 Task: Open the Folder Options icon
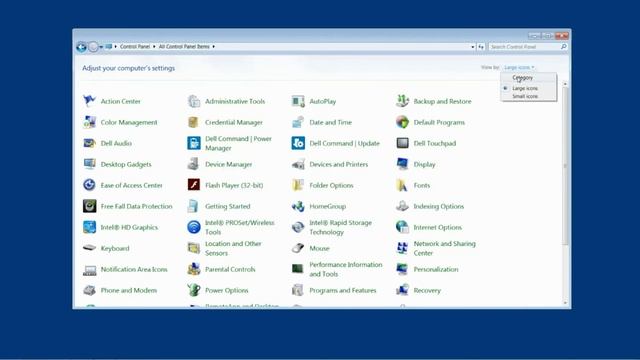coord(298,185)
